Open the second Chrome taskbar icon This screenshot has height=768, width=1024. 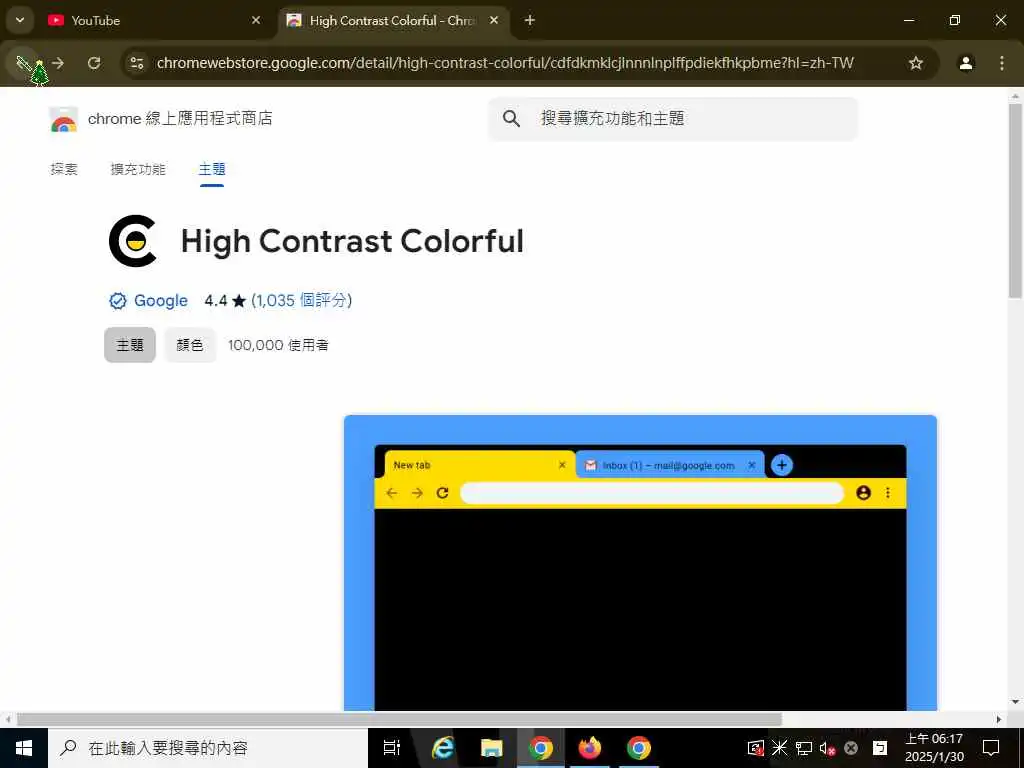click(x=639, y=748)
